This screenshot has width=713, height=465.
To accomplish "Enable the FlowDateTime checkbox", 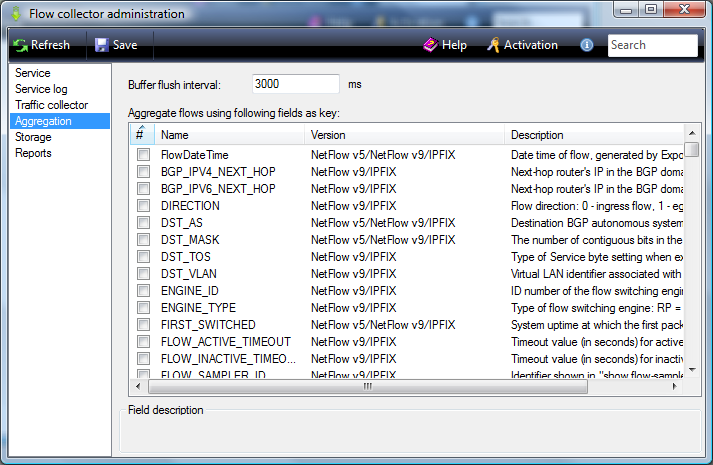I will (144, 155).
